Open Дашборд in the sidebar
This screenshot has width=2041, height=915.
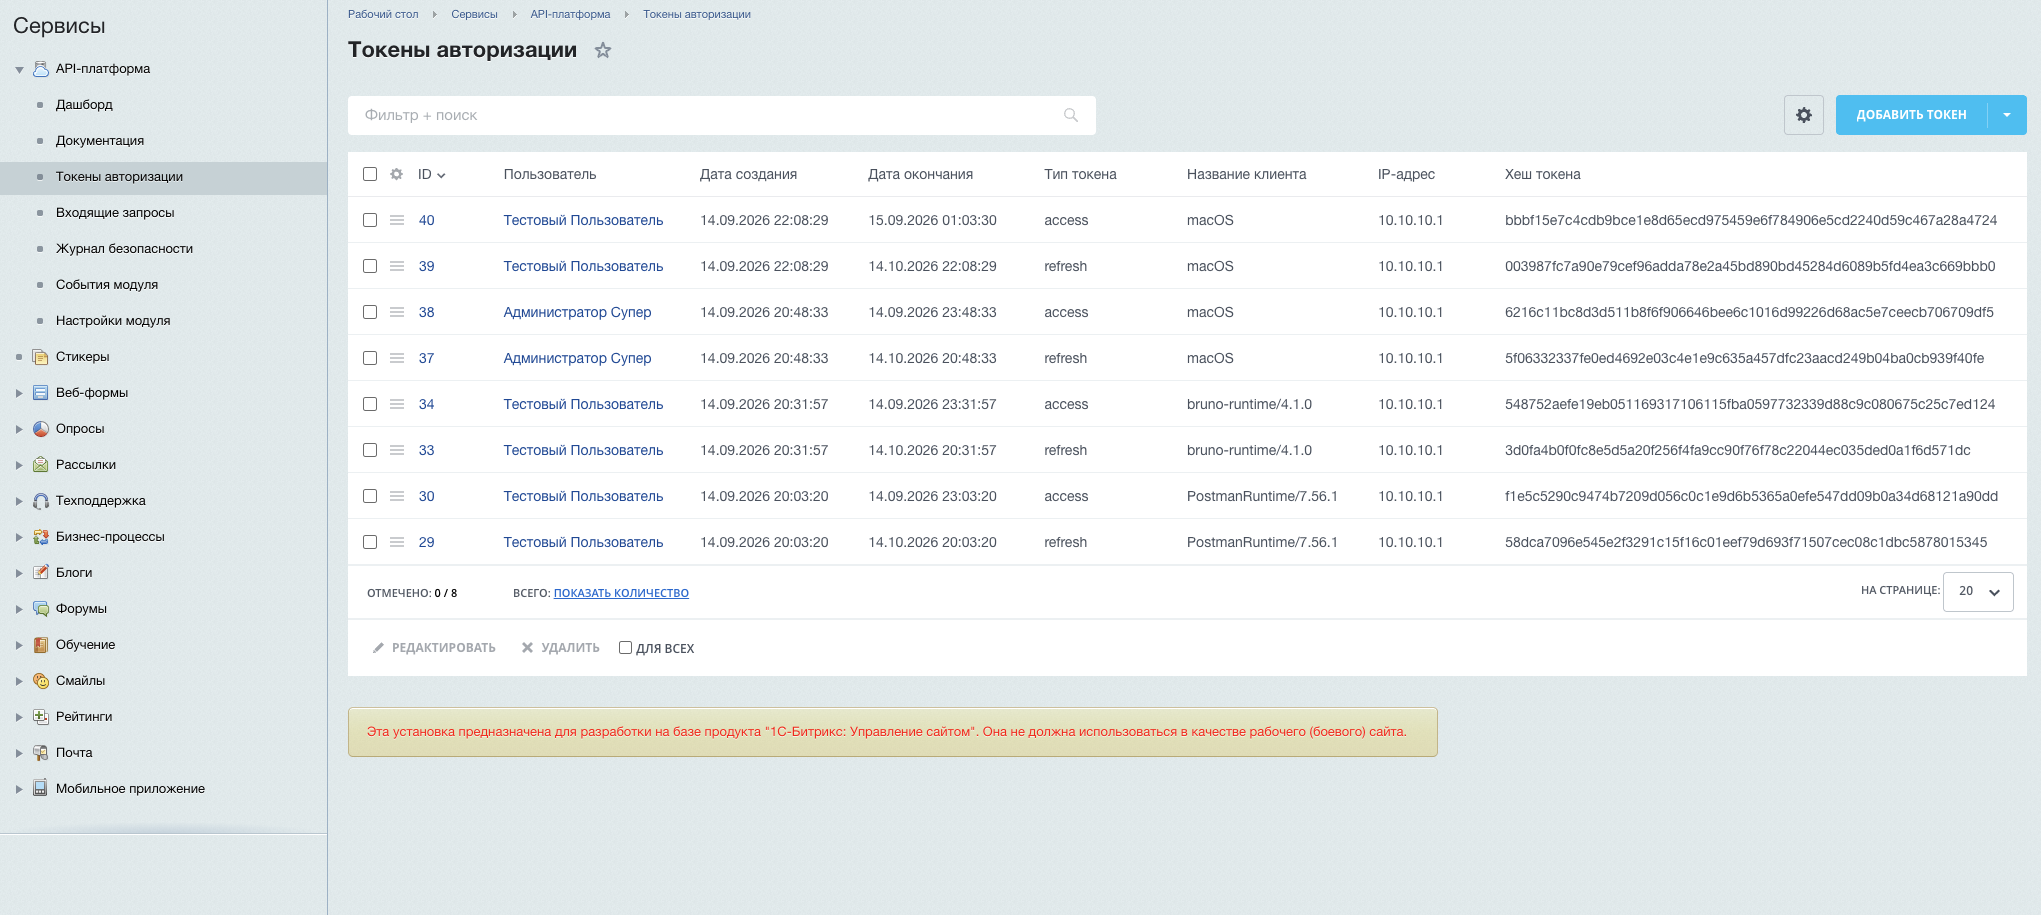(x=84, y=104)
